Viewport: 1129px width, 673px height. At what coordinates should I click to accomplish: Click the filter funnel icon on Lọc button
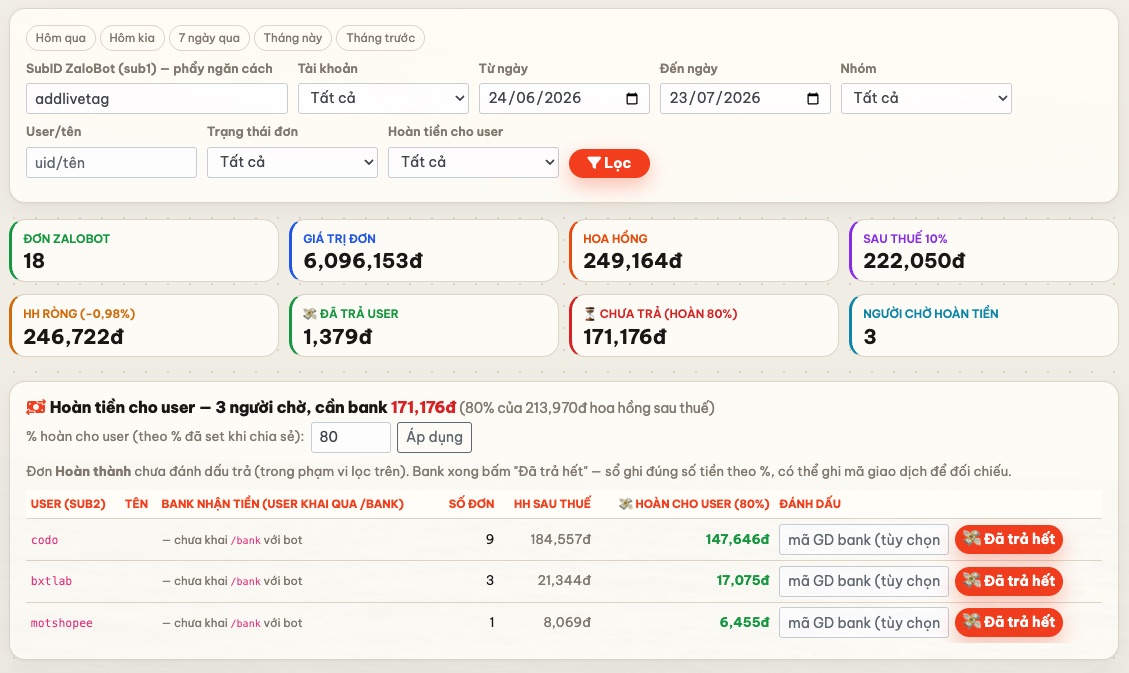pyautogui.click(x=593, y=163)
